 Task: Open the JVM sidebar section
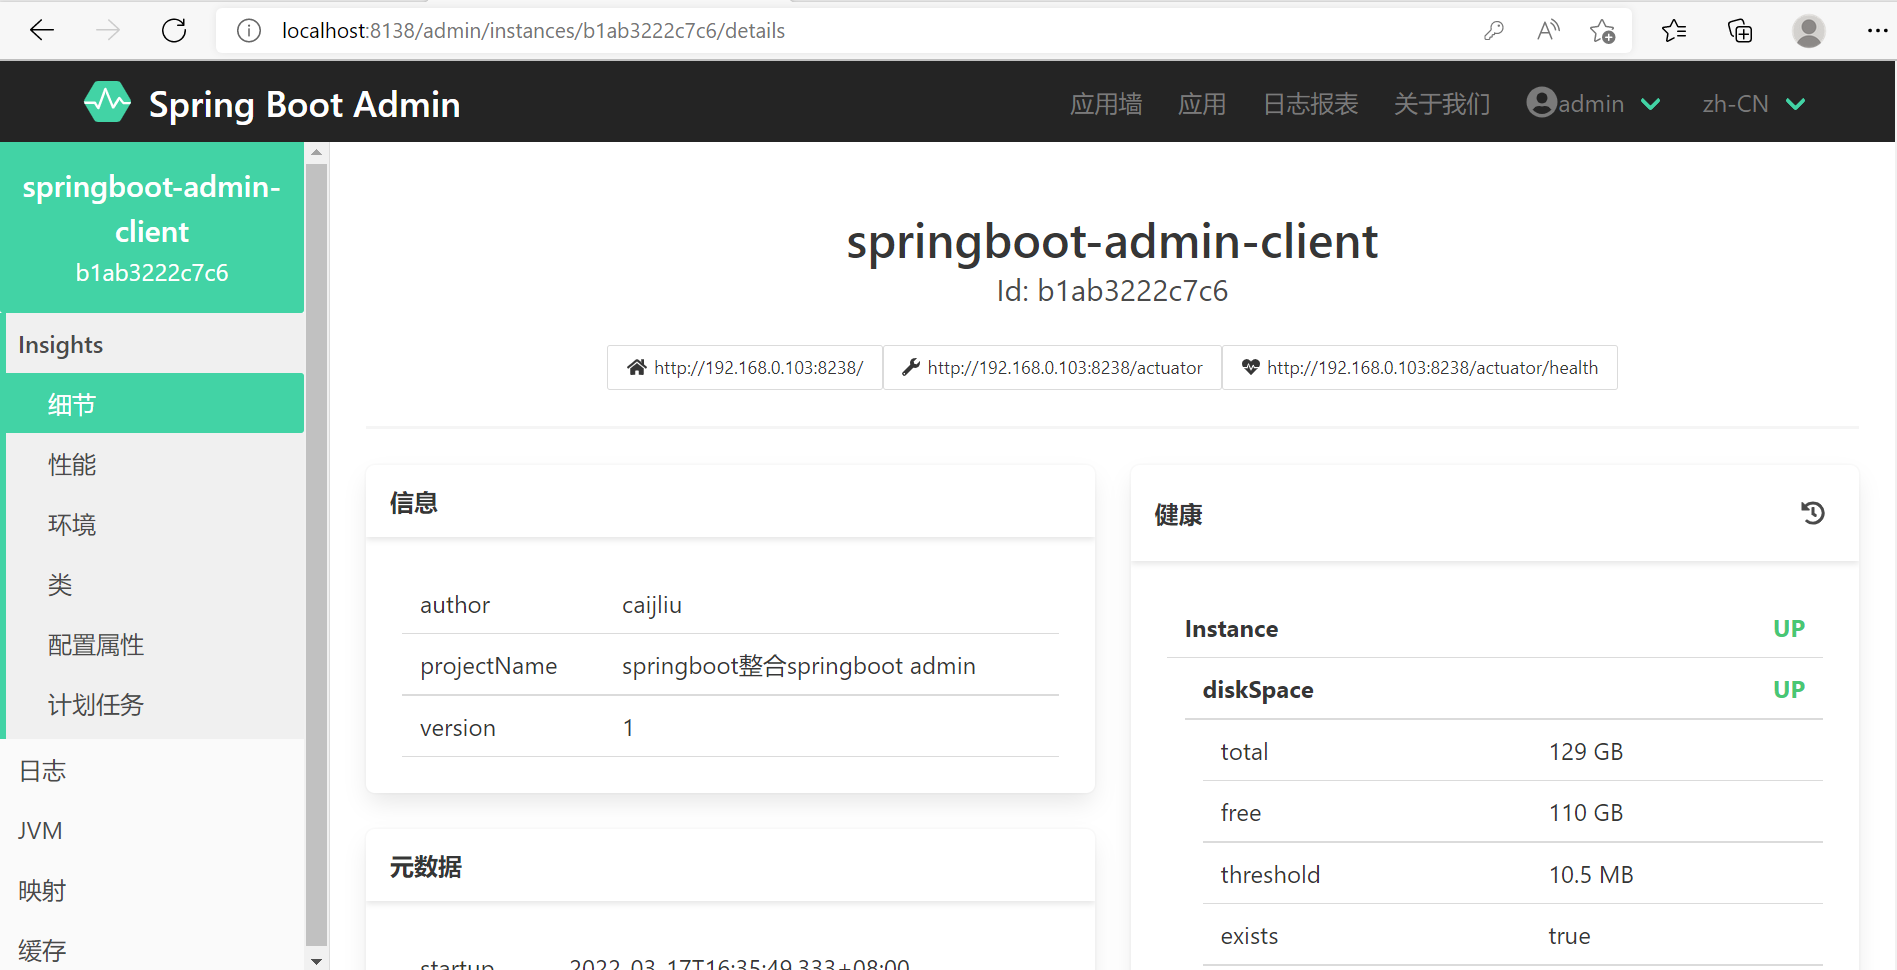152,831
